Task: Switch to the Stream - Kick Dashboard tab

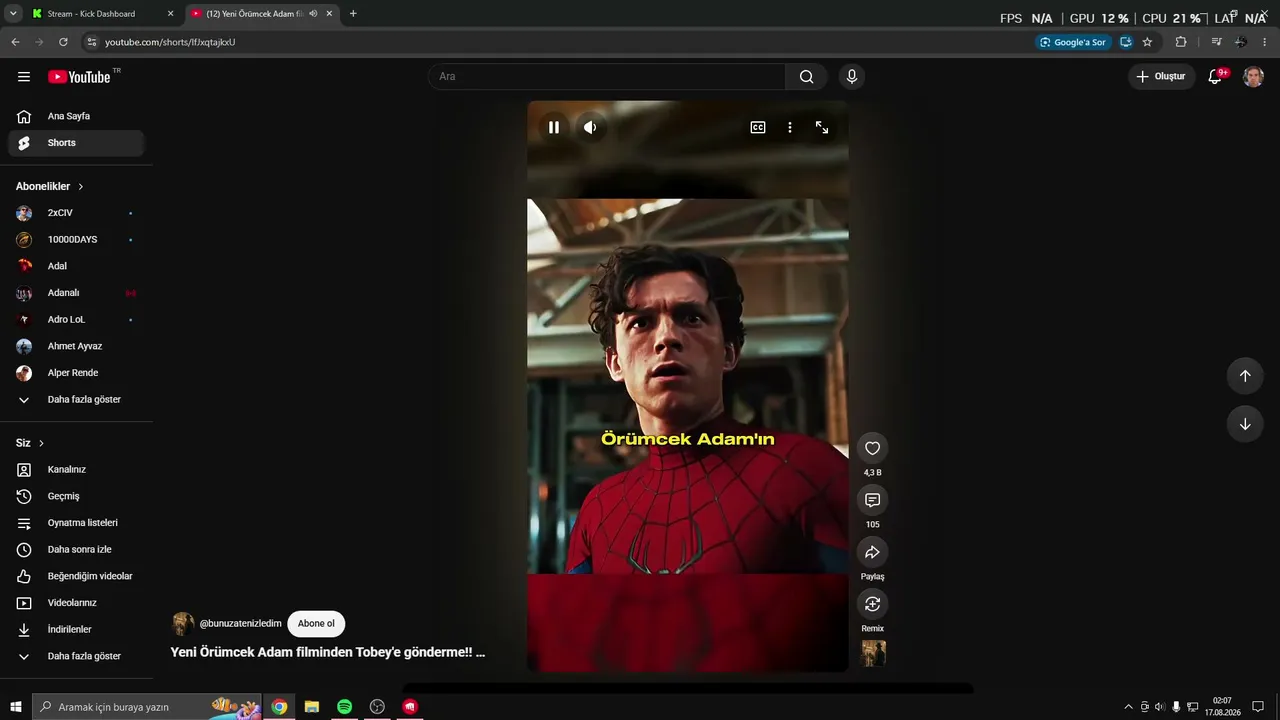Action: (103, 14)
